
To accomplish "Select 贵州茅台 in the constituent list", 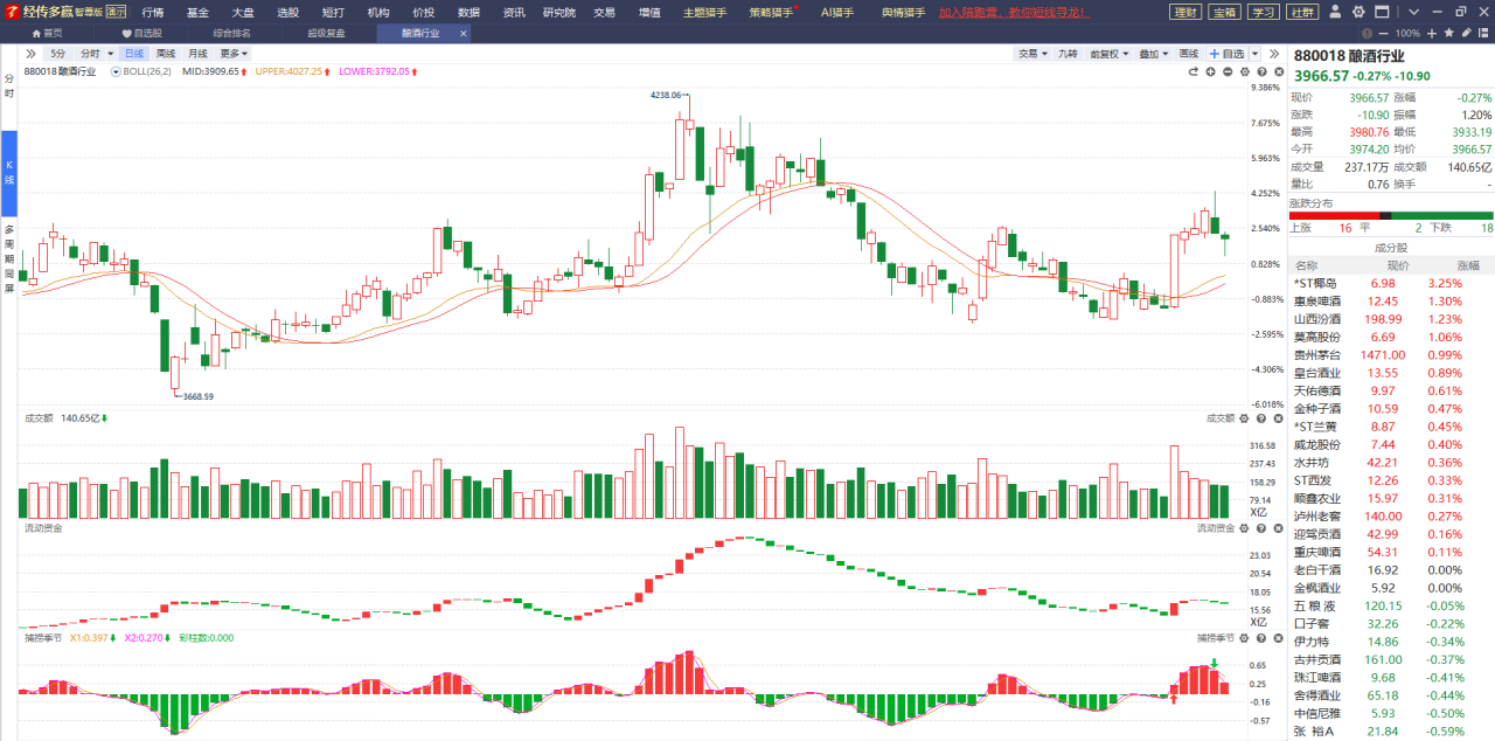I will point(1318,355).
